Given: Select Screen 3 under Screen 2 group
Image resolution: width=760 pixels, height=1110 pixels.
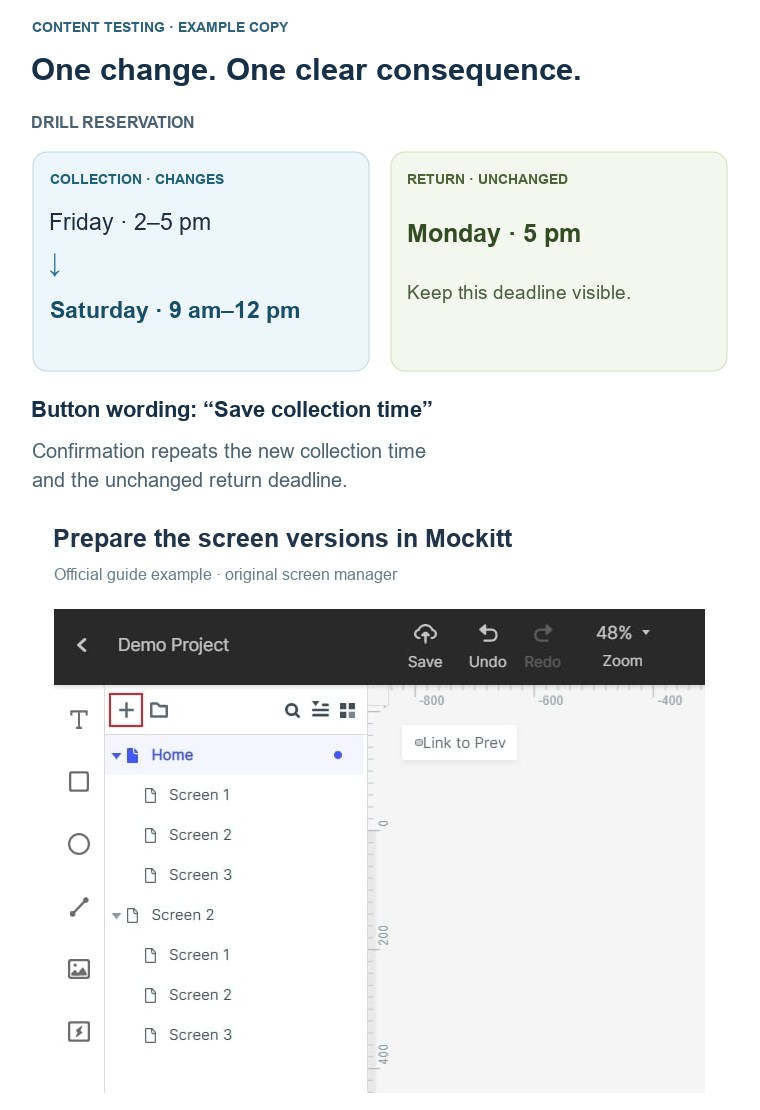Looking at the screenshot, I should pyautogui.click(x=234, y=1035).
